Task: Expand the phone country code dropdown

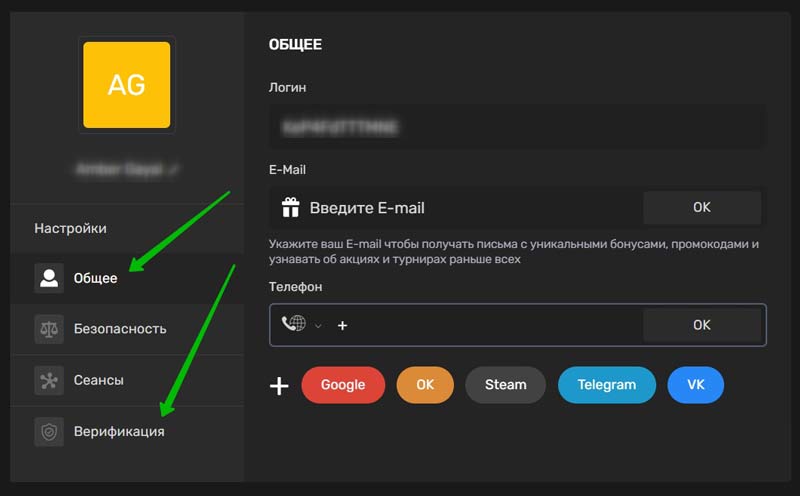Action: click(319, 325)
